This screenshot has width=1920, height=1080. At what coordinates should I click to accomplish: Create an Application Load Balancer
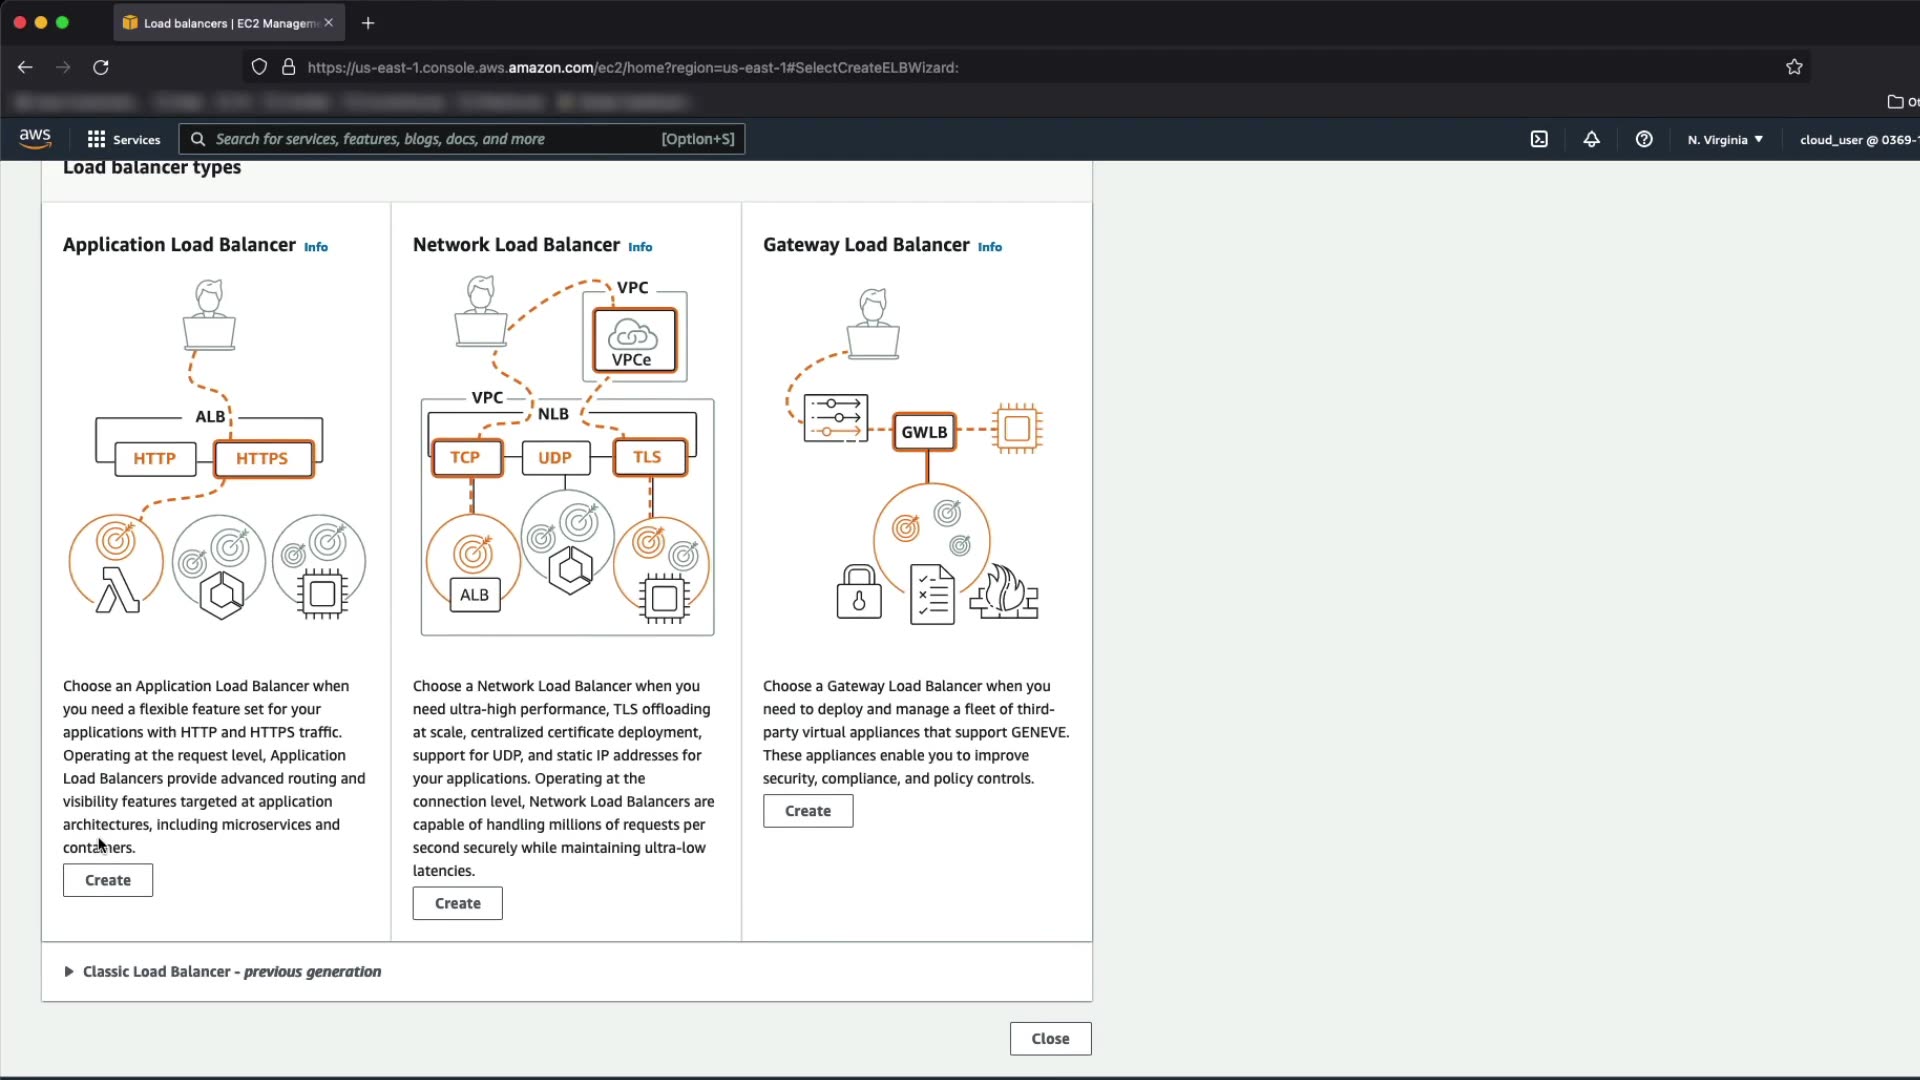108,880
